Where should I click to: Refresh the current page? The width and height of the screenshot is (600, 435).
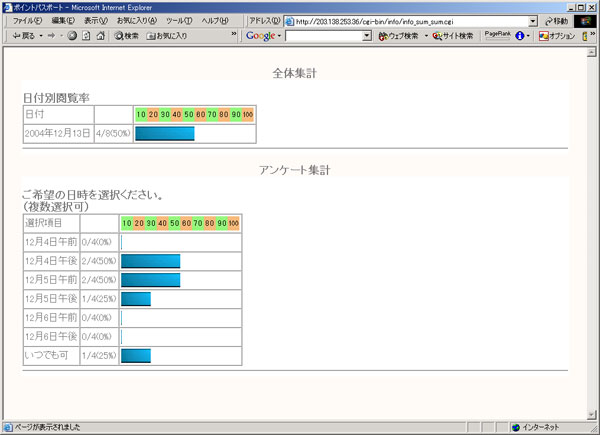[86, 36]
